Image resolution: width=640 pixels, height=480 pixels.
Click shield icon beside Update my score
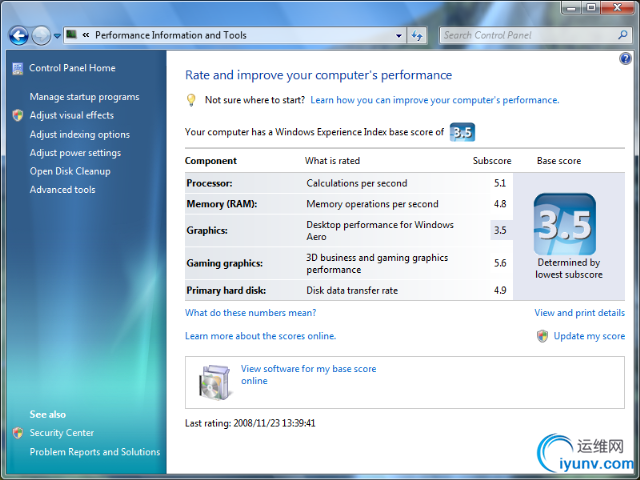click(x=542, y=336)
